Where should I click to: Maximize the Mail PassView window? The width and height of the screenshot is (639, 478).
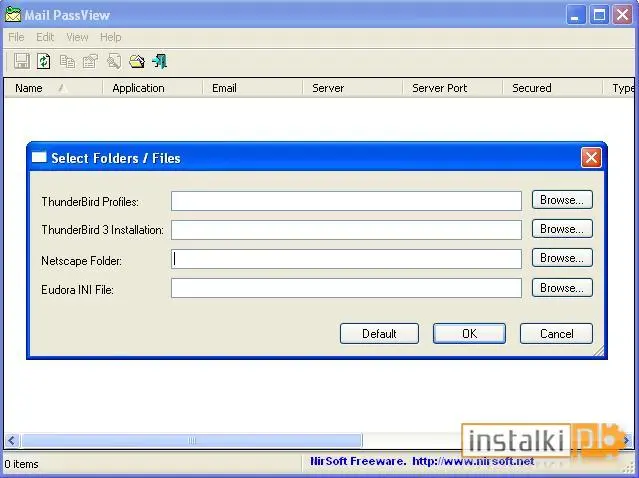(599, 15)
